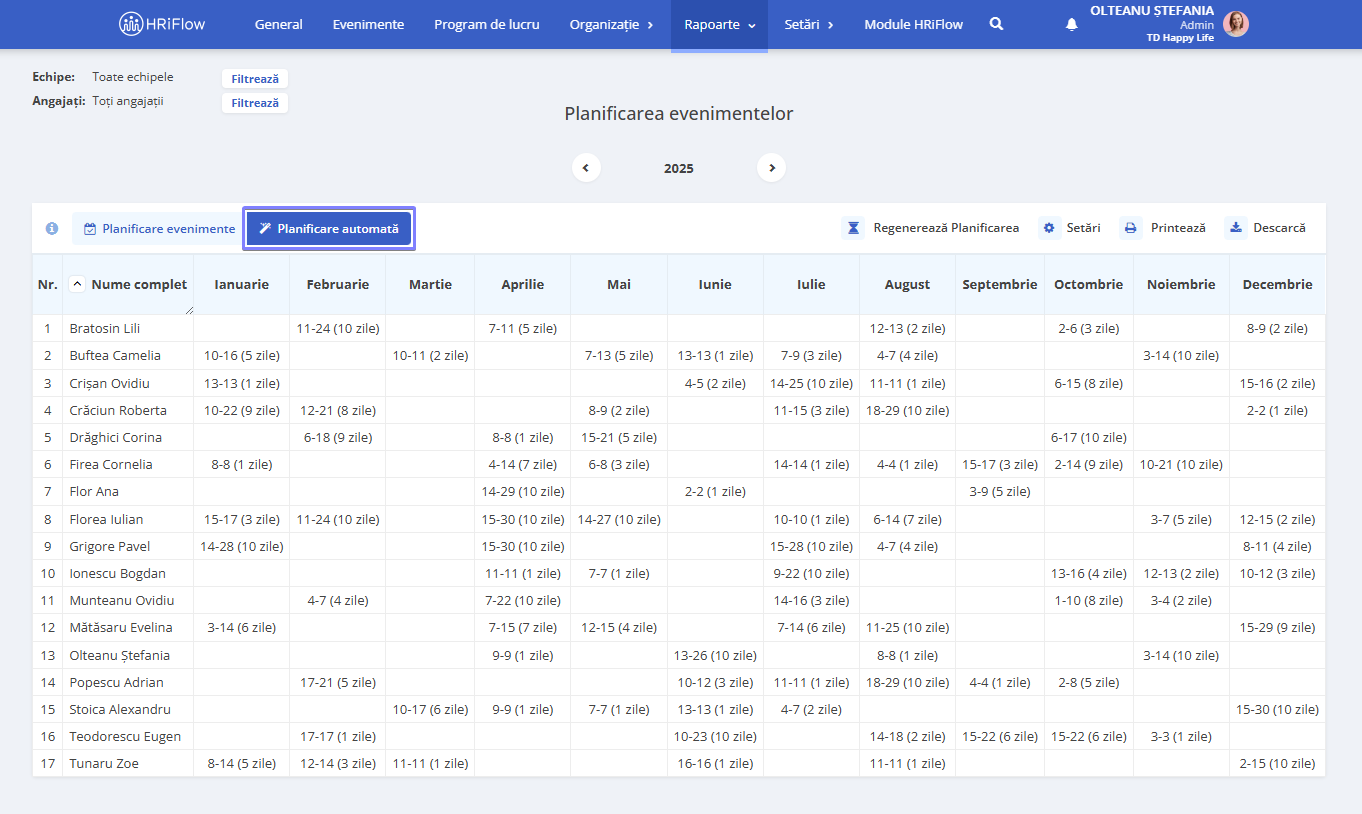The width and height of the screenshot is (1362, 814).
Task: Expand the Rapoarte dropdown
Action: tap(720, 25)
